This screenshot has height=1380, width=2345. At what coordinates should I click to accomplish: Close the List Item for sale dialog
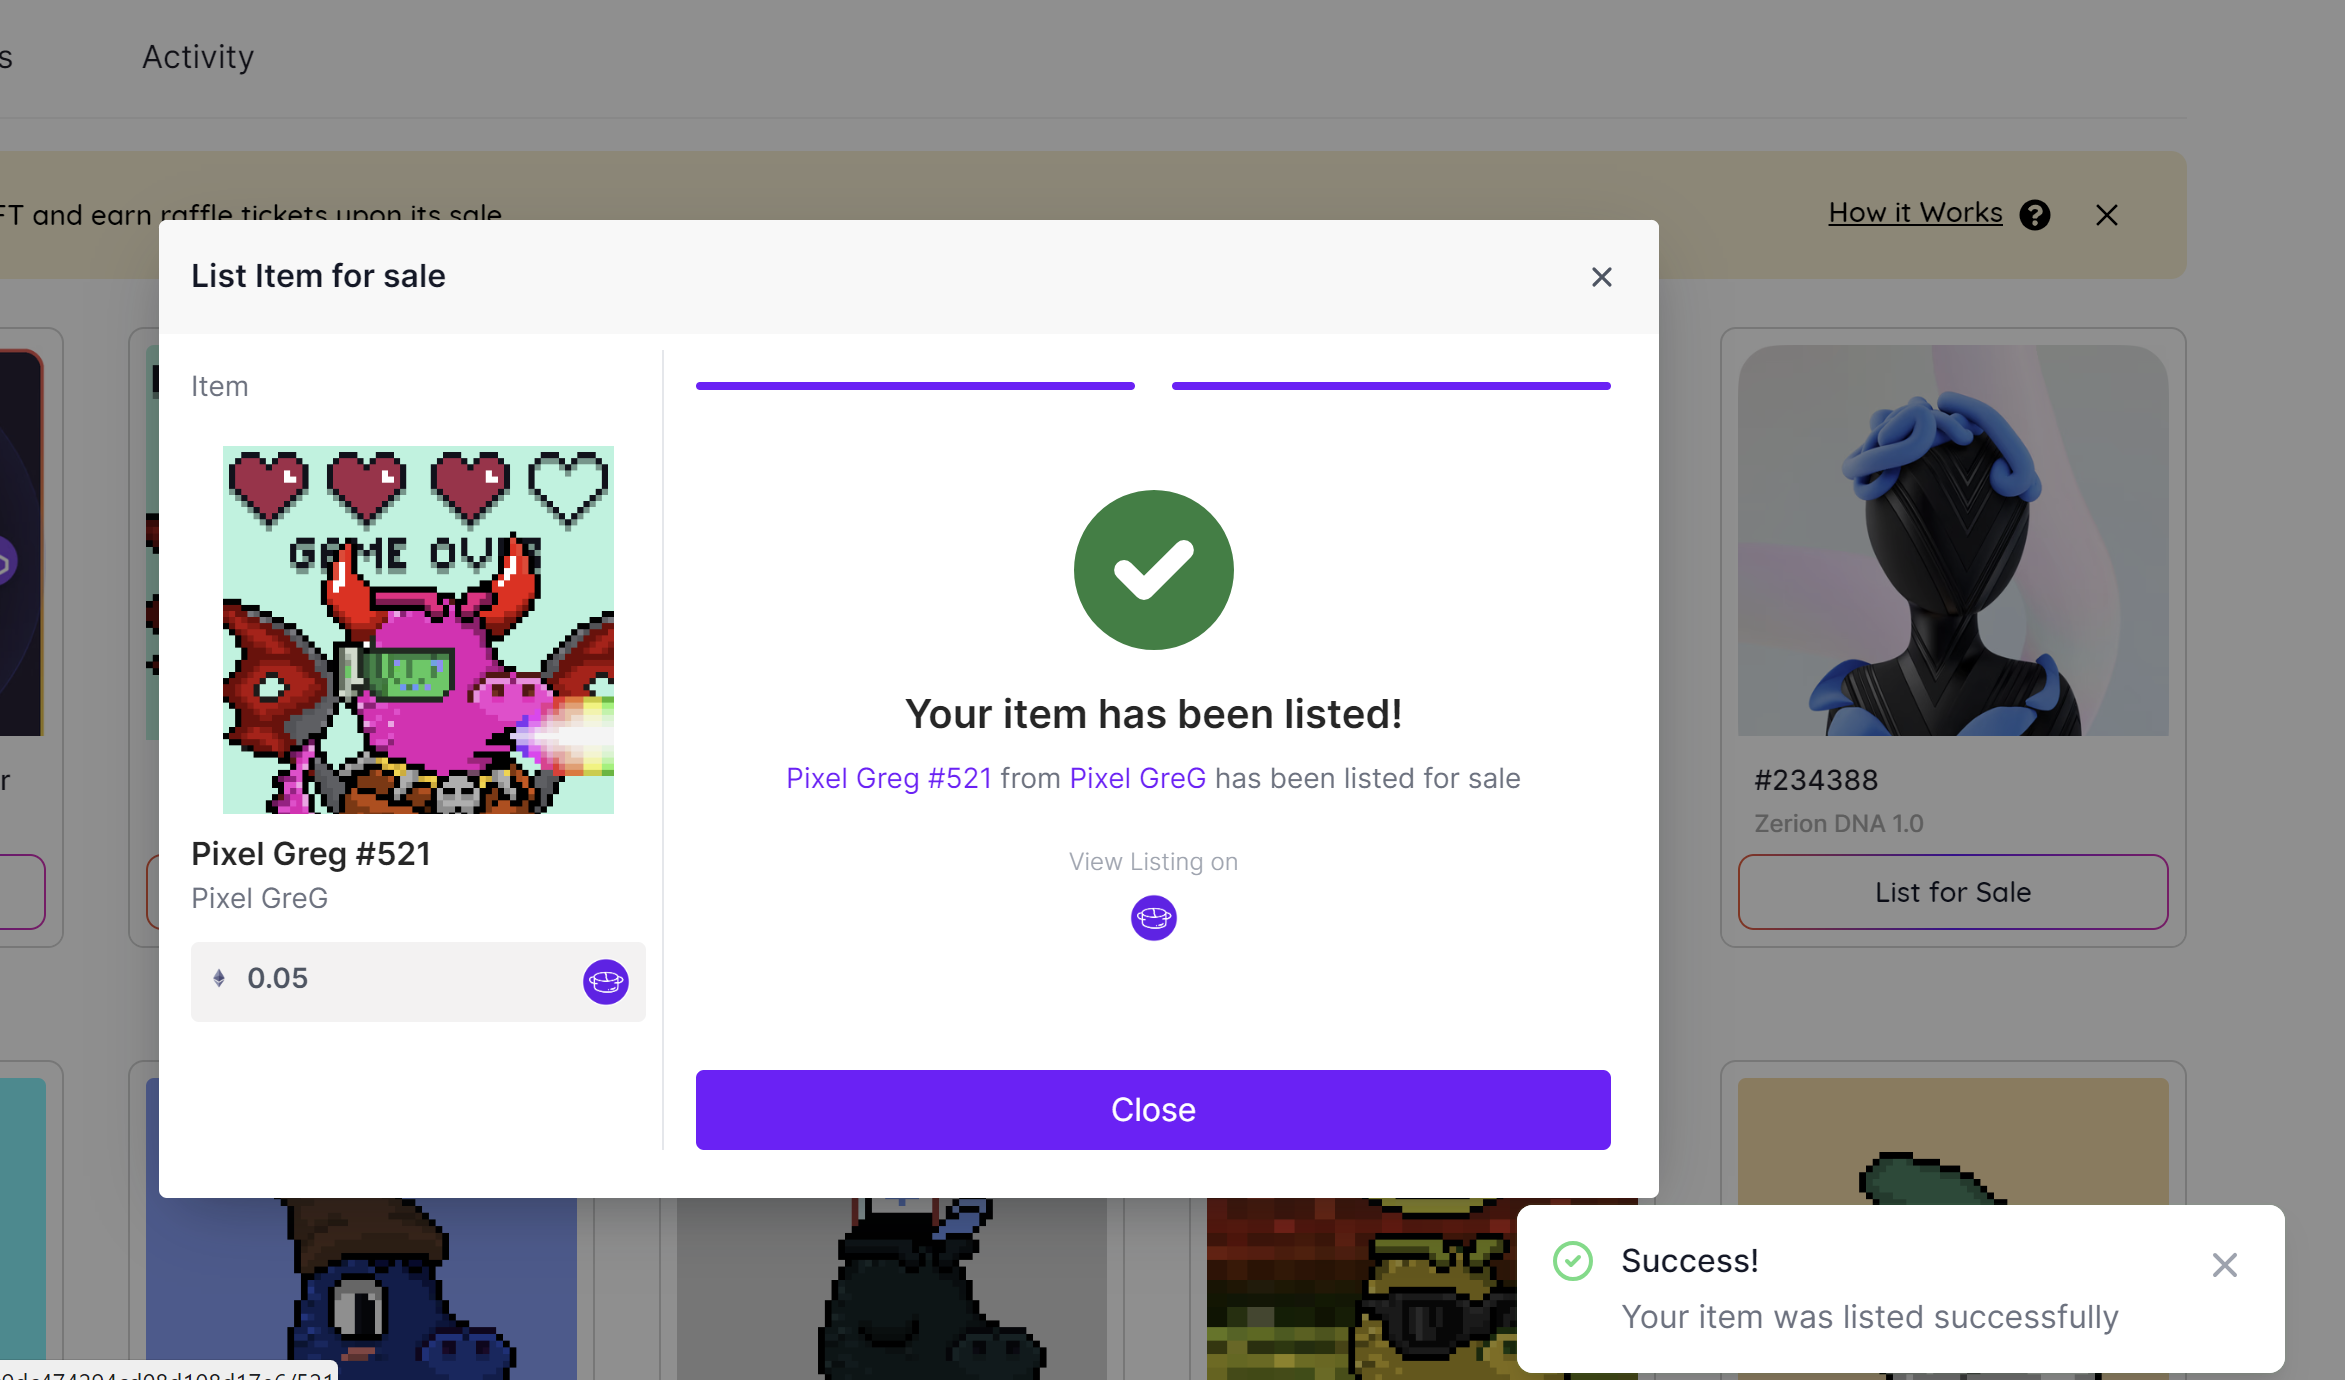[1601, 277]
